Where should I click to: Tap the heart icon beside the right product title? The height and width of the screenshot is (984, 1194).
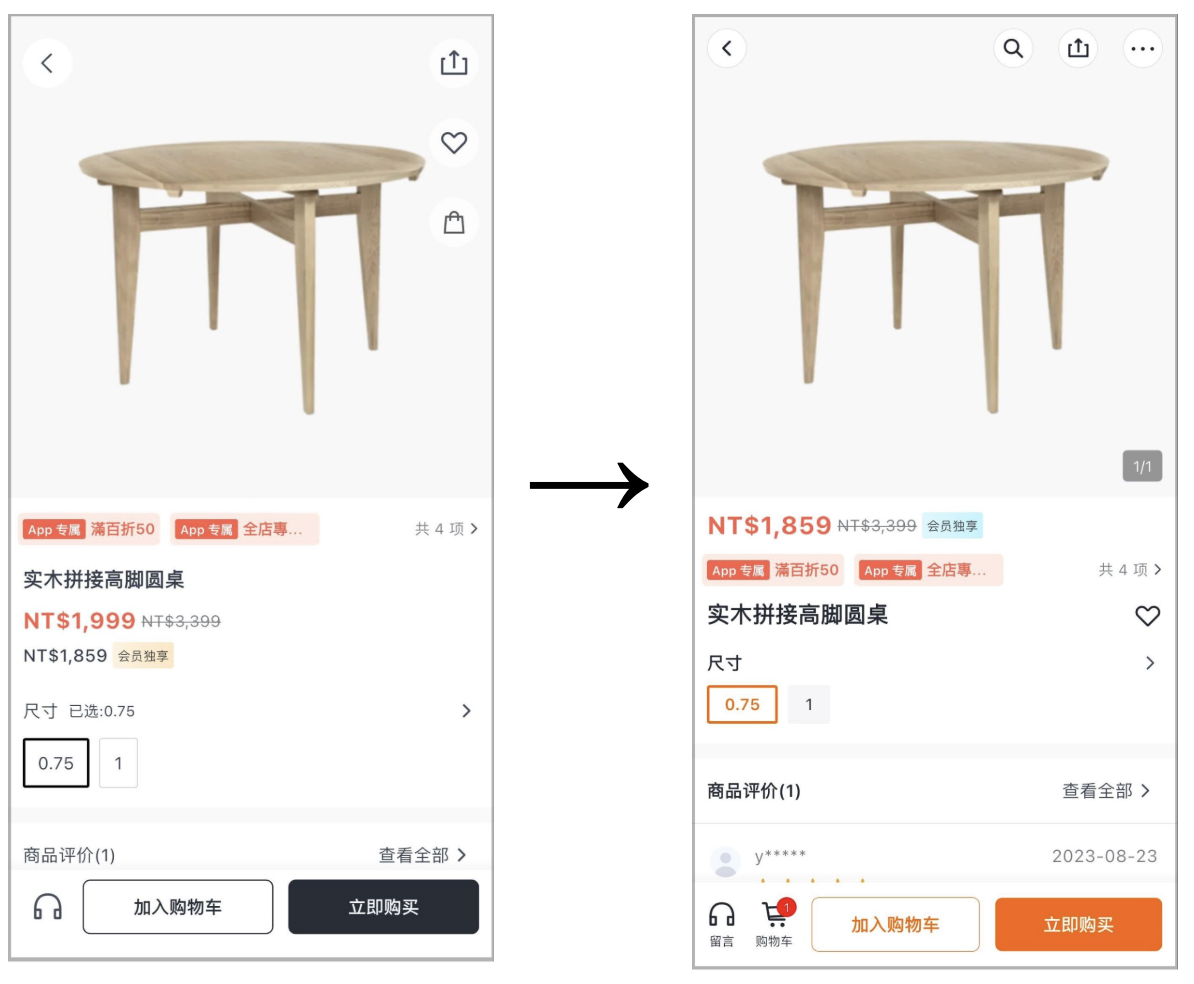pos(1147,615)
